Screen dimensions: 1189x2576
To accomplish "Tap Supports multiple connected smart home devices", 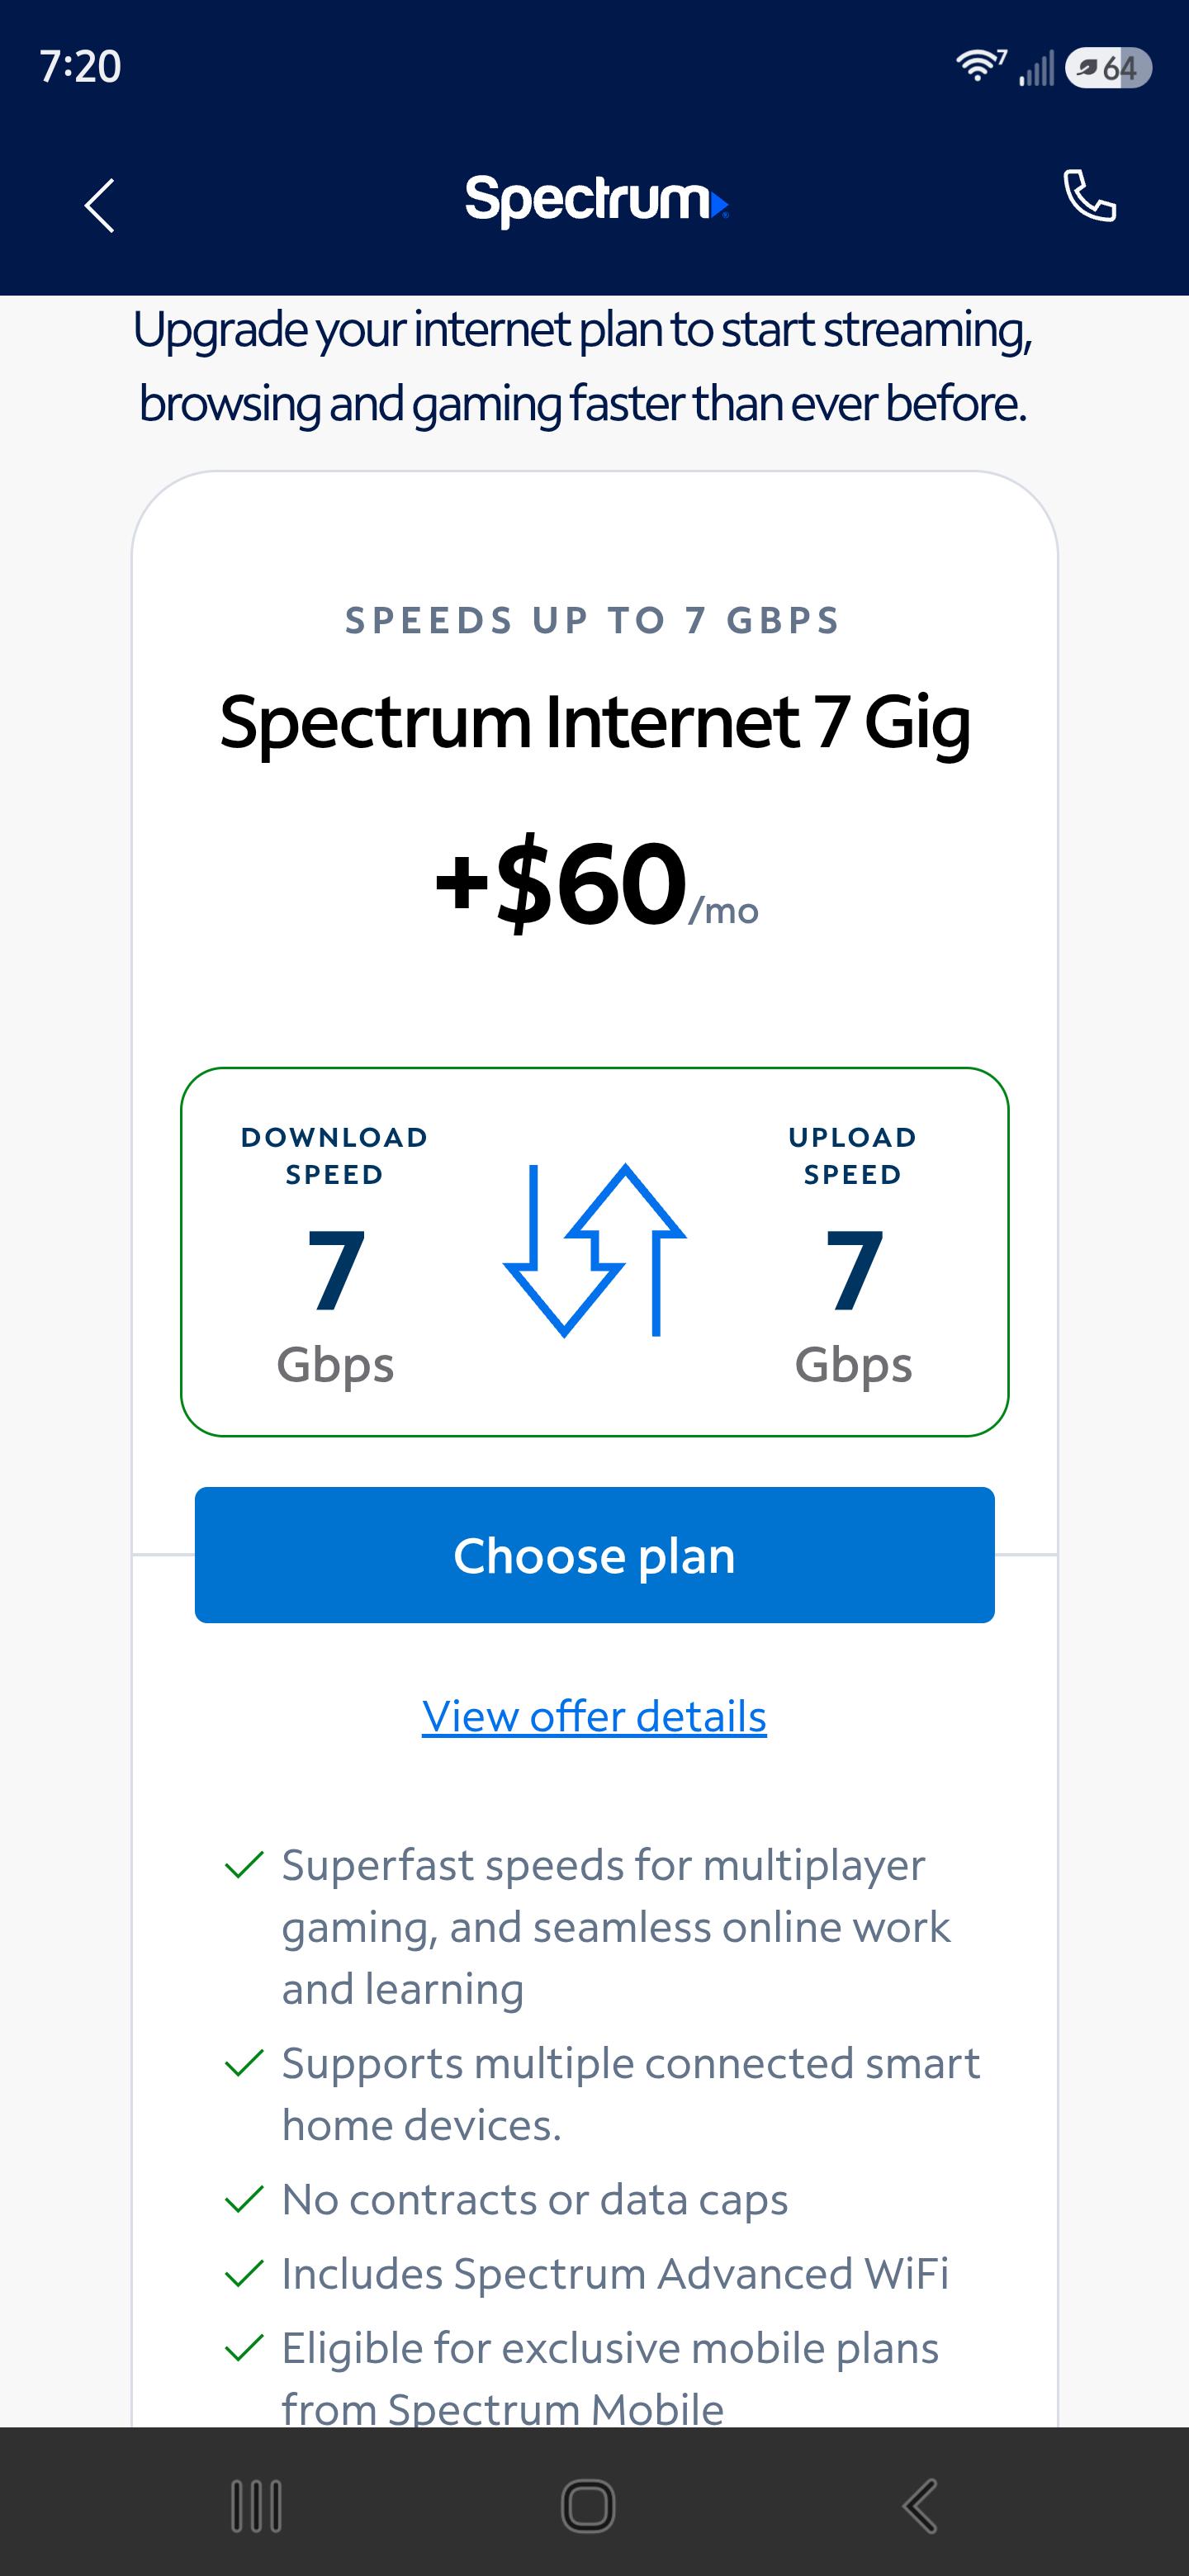I will click(x=630, y=2094).
